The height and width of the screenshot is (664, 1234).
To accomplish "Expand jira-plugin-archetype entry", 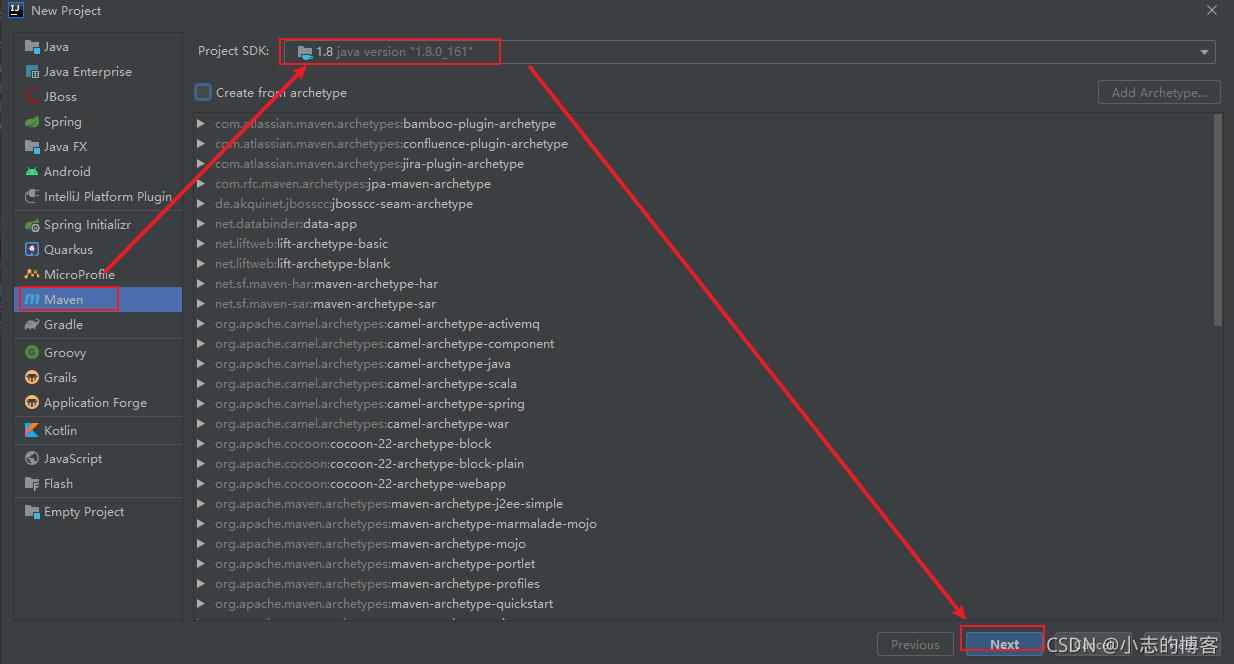I will (201, 164).
